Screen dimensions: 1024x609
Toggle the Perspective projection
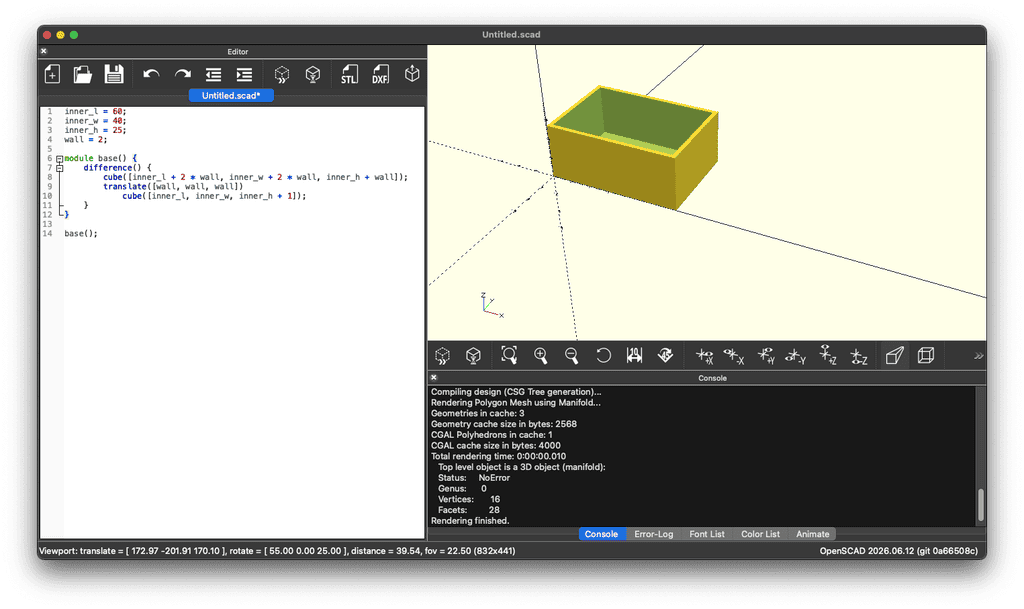point(895,356)
